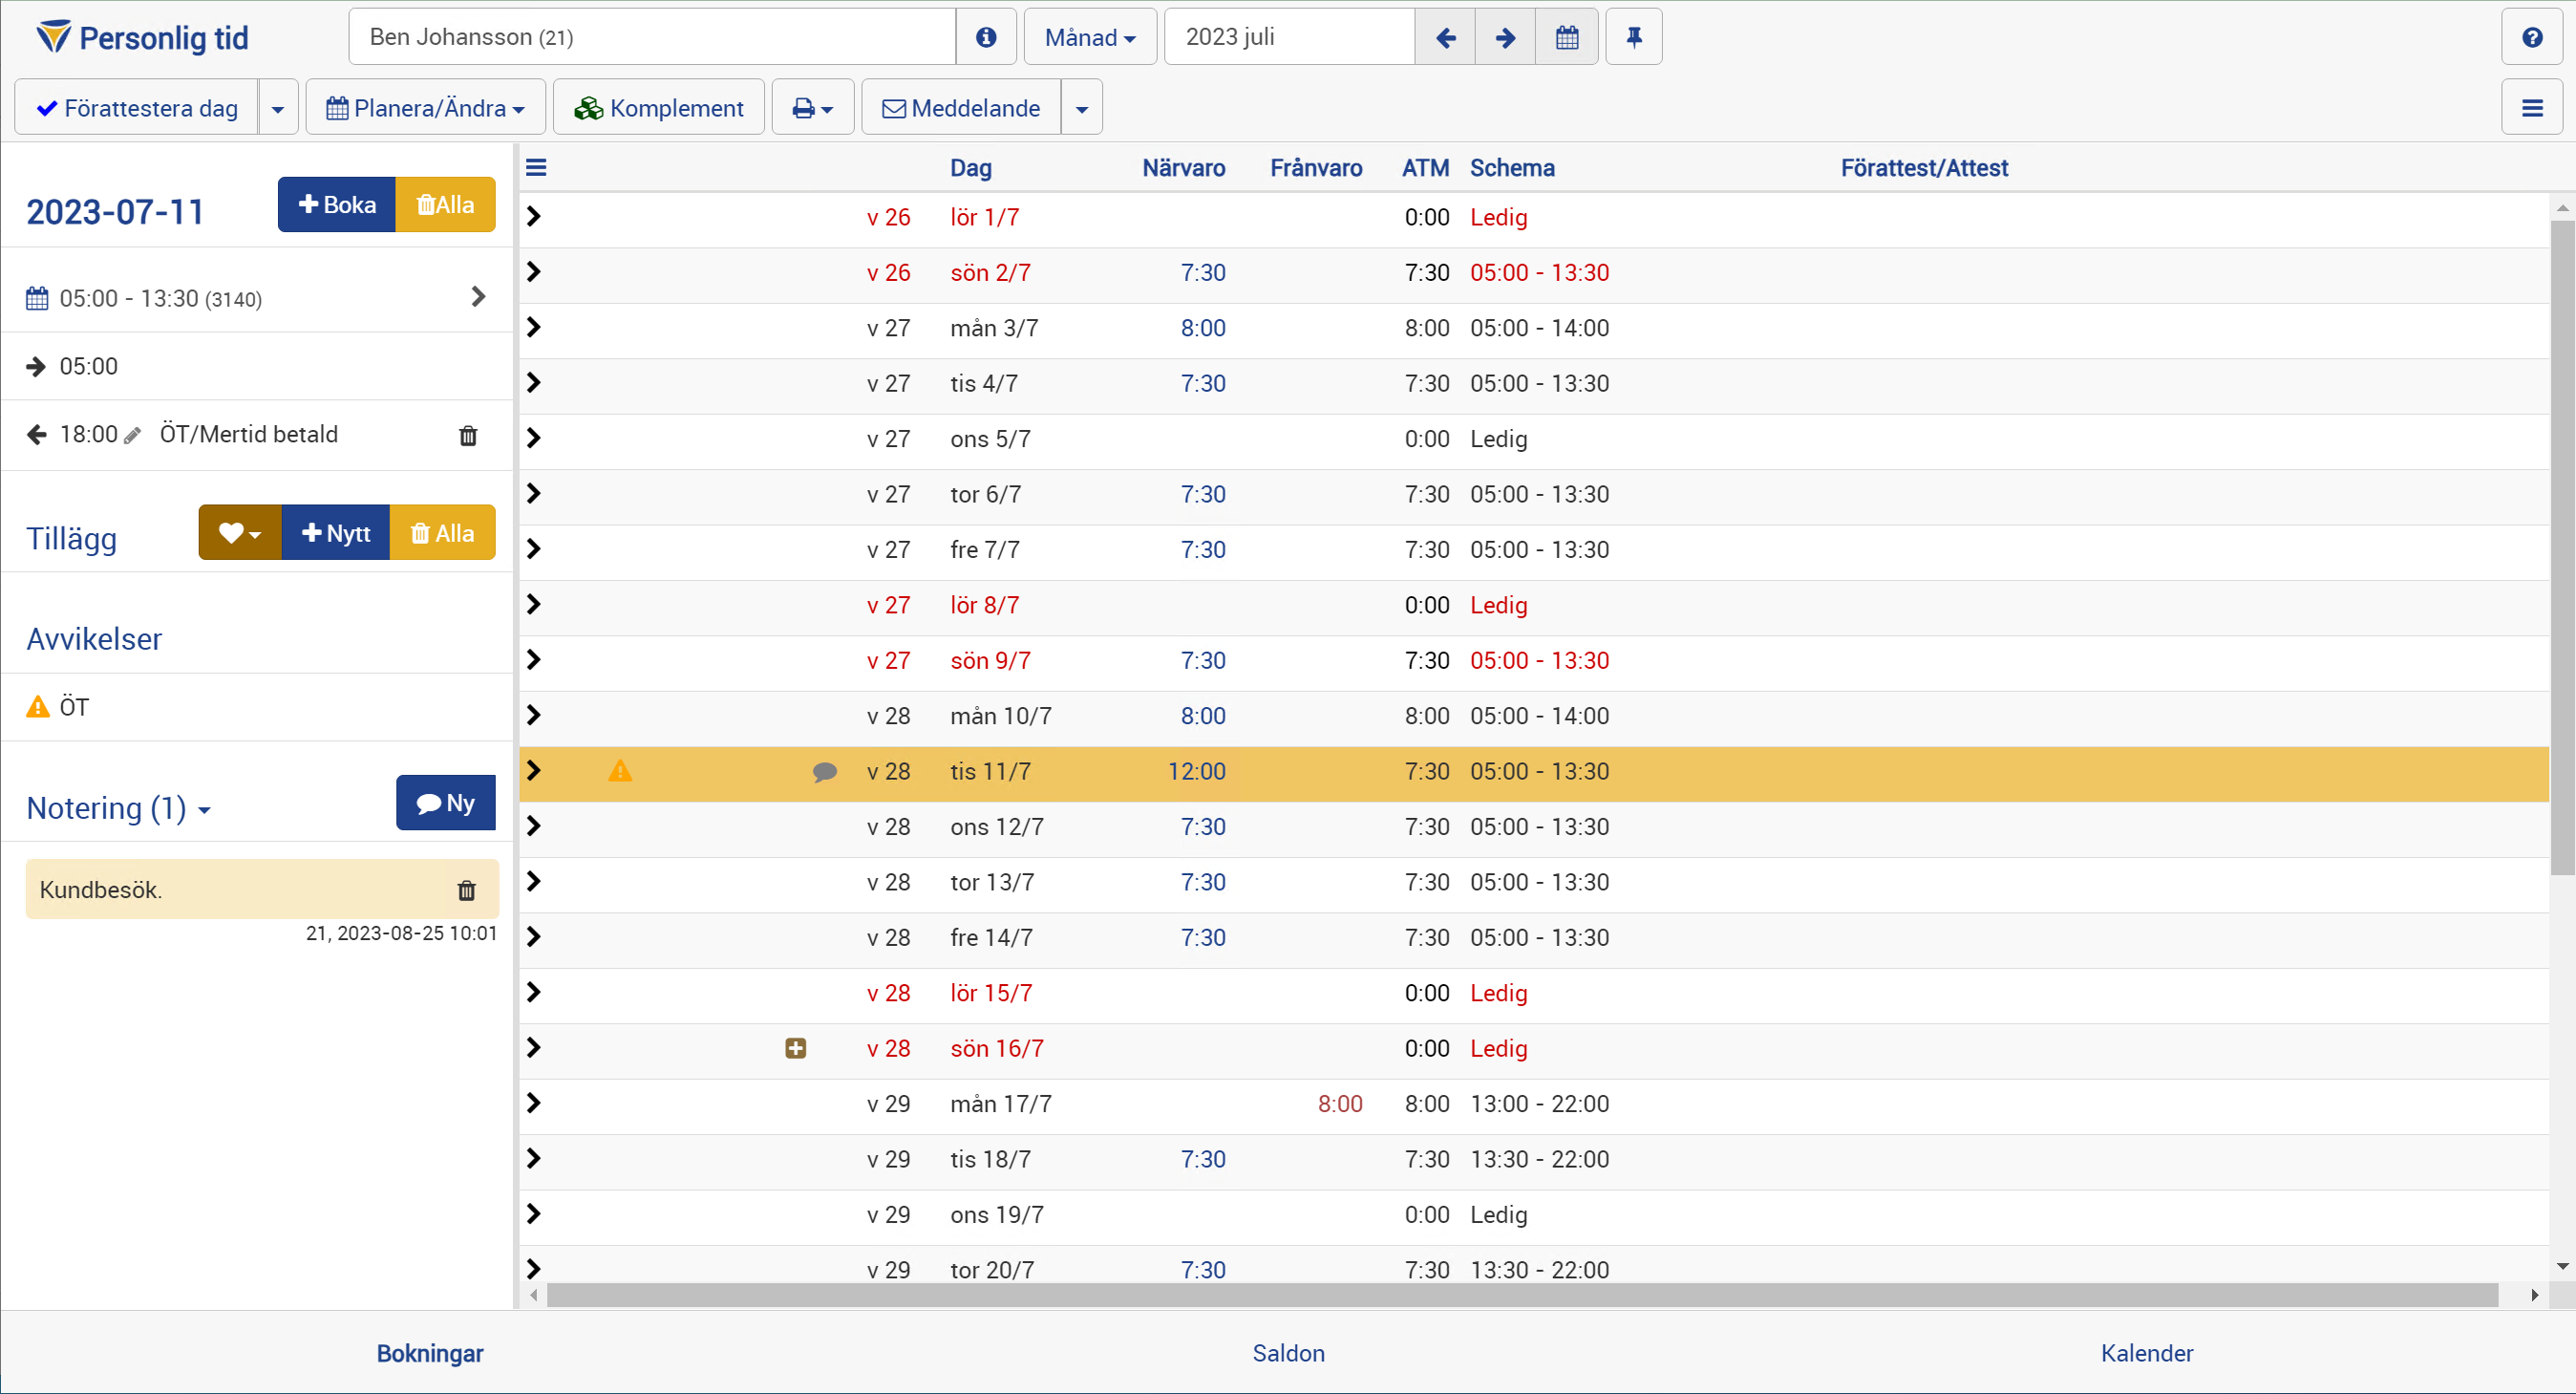The image size is (2576, 1394).
Task: Open the Planera/Ändra dropdown
Action: [426, 108]
